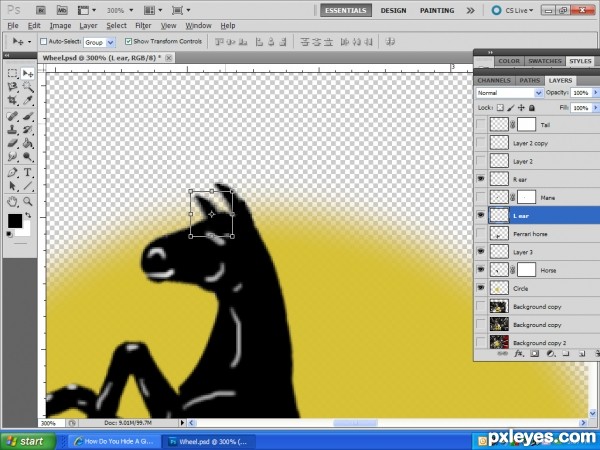The width and height of the screenshot is (600, 450).
Task: Add a layer mask to selected layer
Action: tap(535, 354)
